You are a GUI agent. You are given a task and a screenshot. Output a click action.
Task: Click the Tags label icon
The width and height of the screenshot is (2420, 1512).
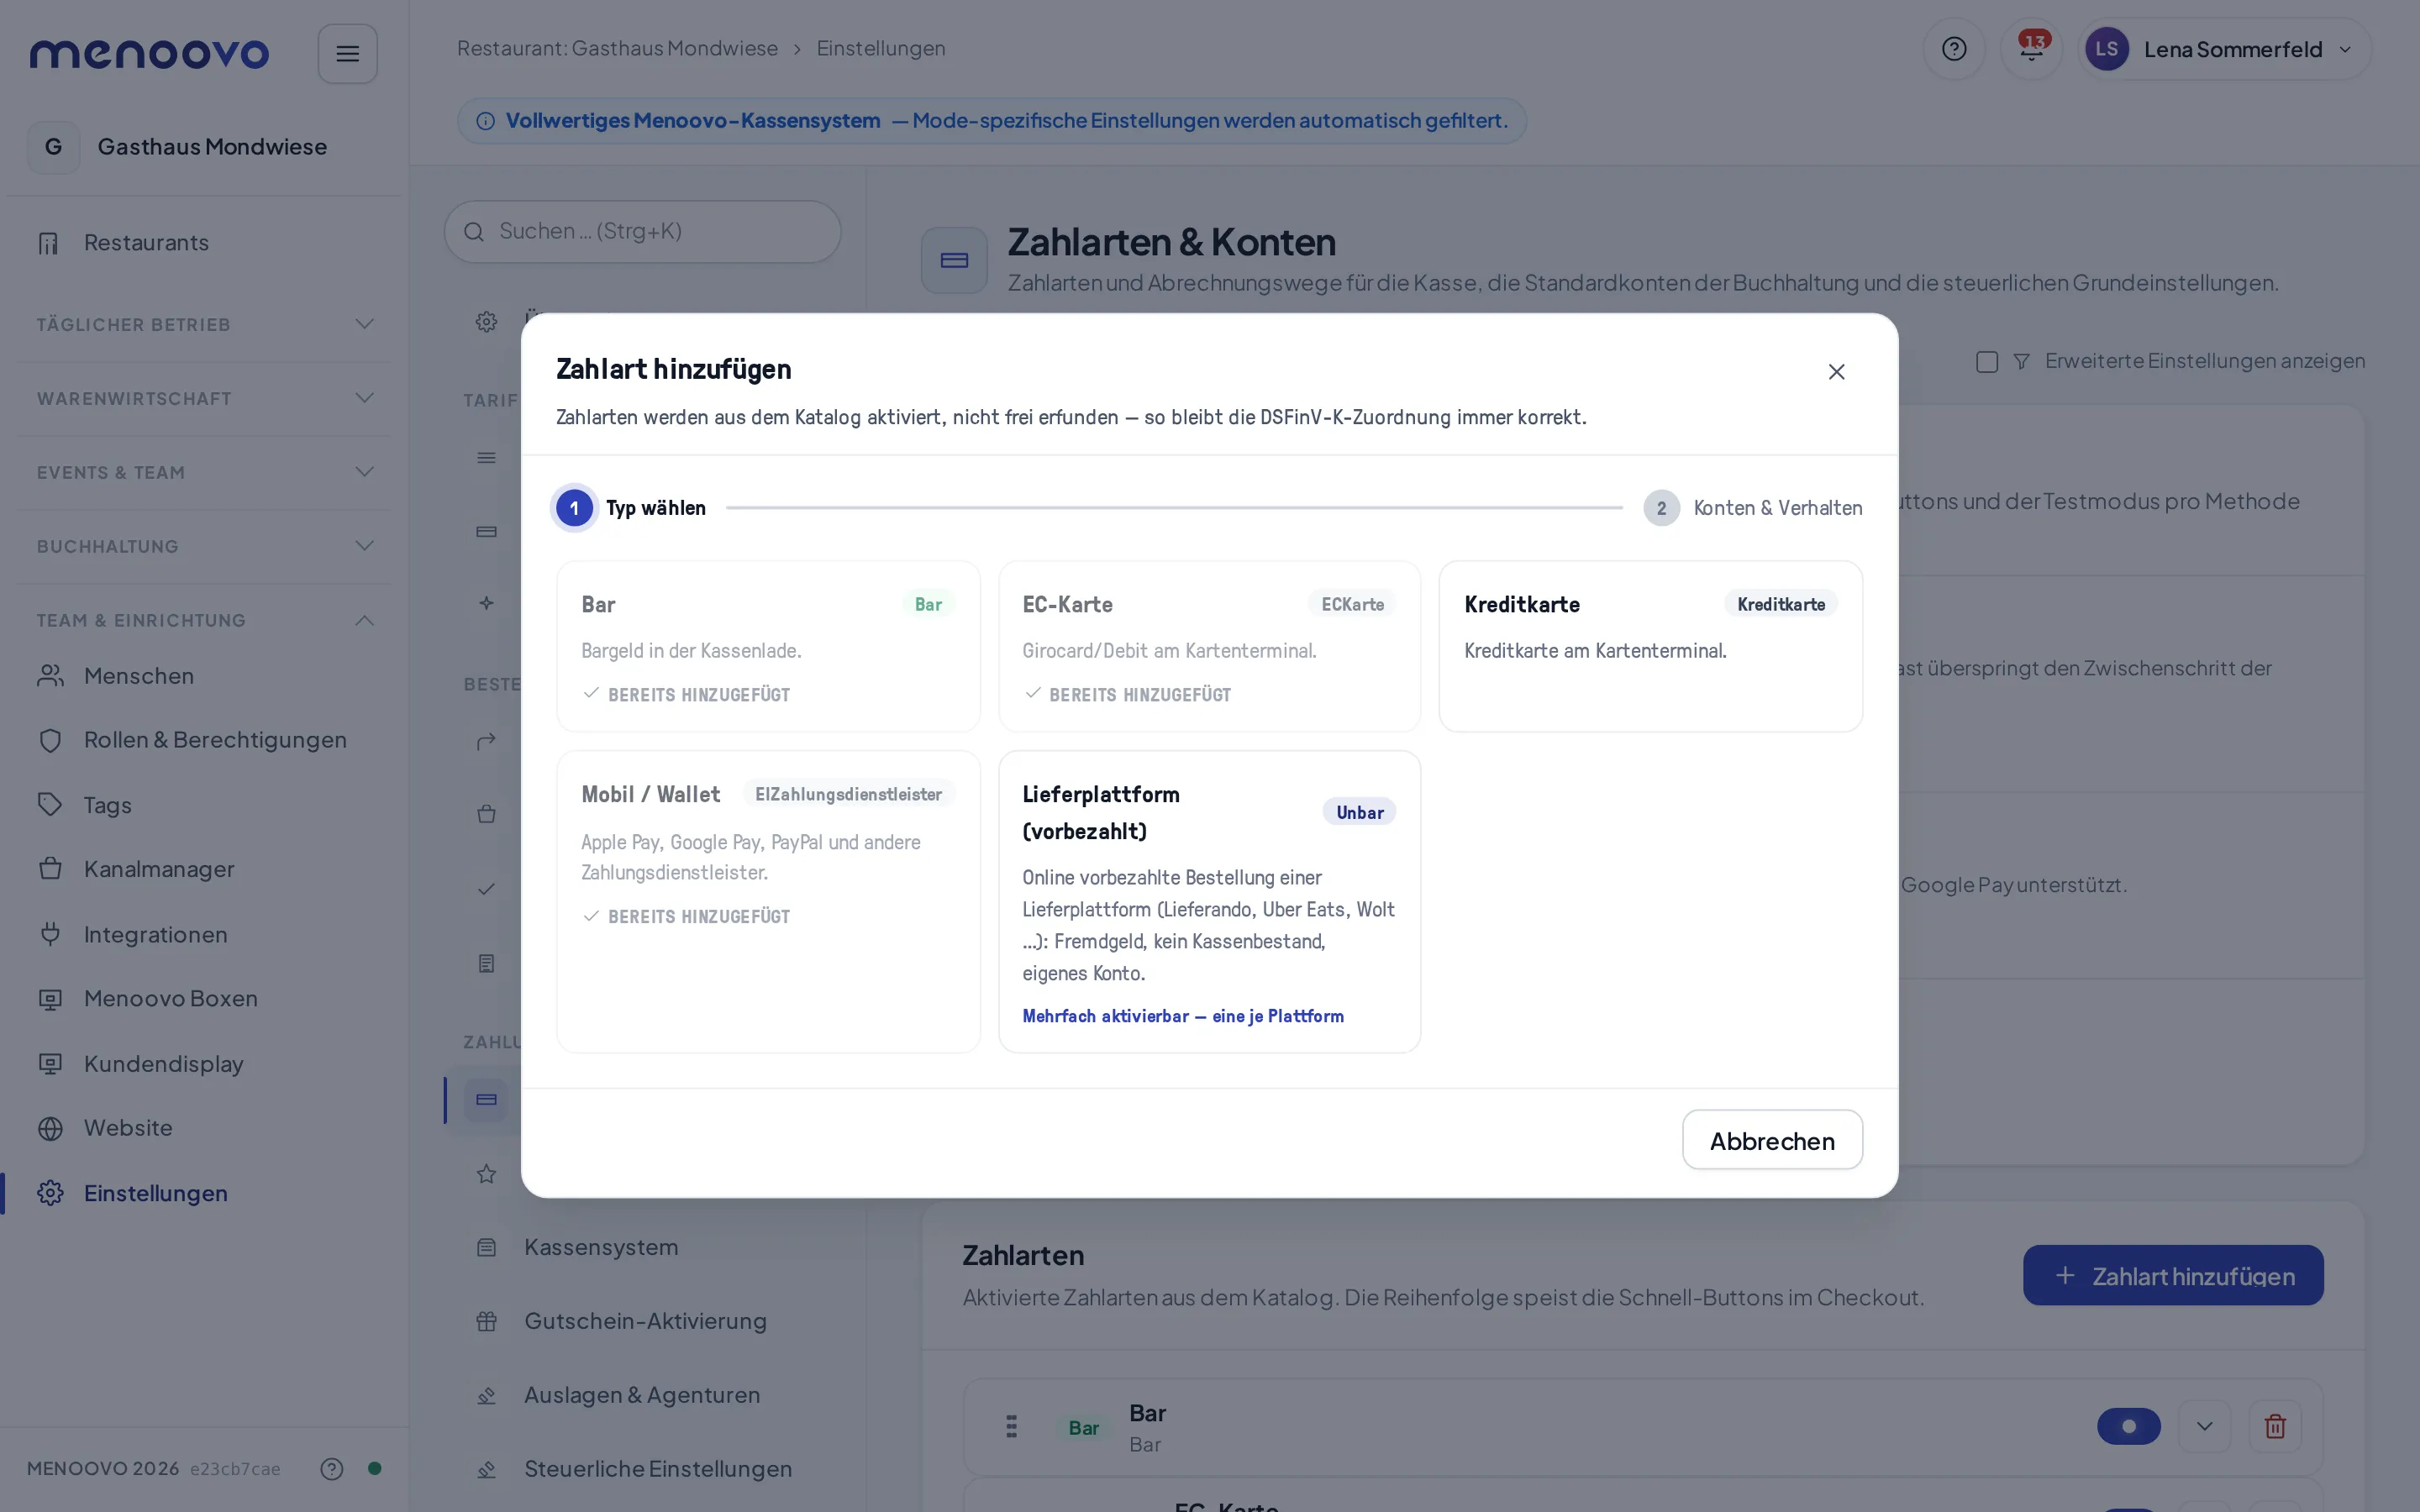(50, 805)
